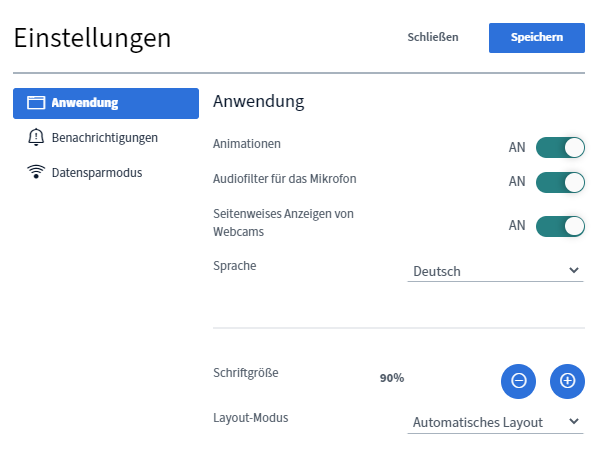605x451 pixels.
Task: Click the AN label beside Animationen
Action: click(x=517, y=148)
